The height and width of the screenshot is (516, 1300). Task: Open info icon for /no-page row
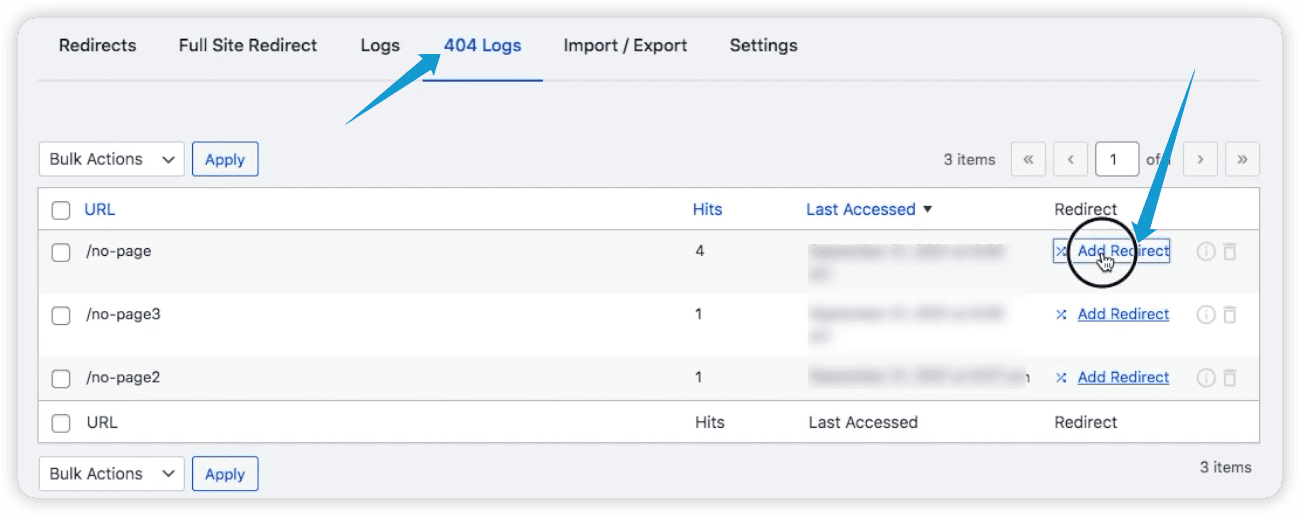(1205, 252)
